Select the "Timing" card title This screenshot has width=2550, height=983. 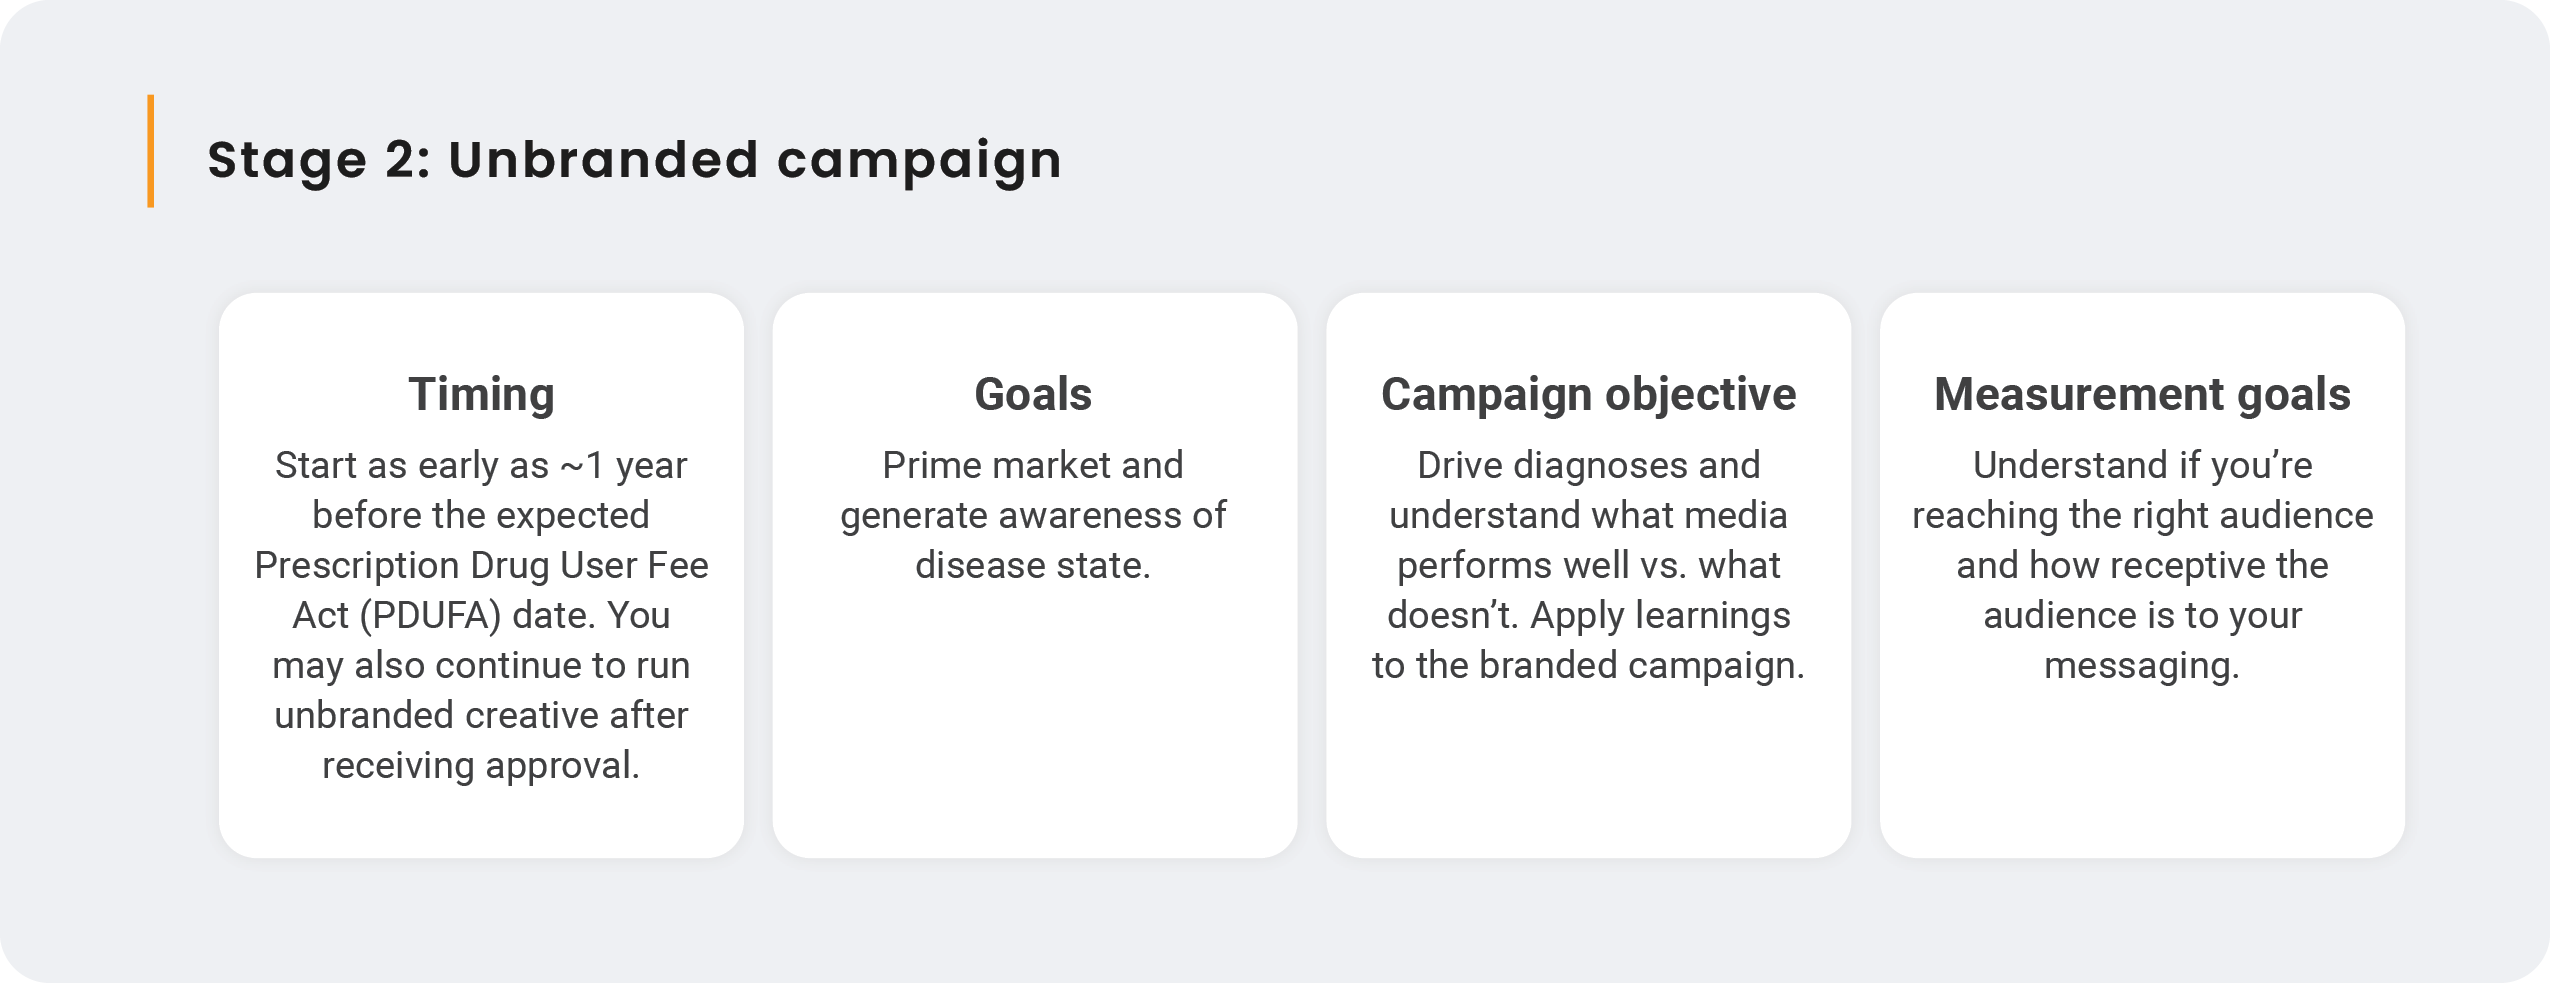(481, 394)
